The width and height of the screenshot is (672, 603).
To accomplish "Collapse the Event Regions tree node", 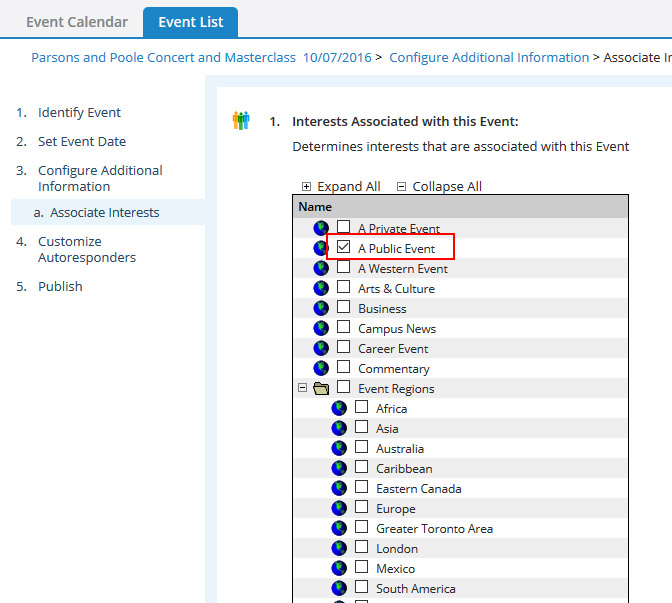I will coord(303,388).
